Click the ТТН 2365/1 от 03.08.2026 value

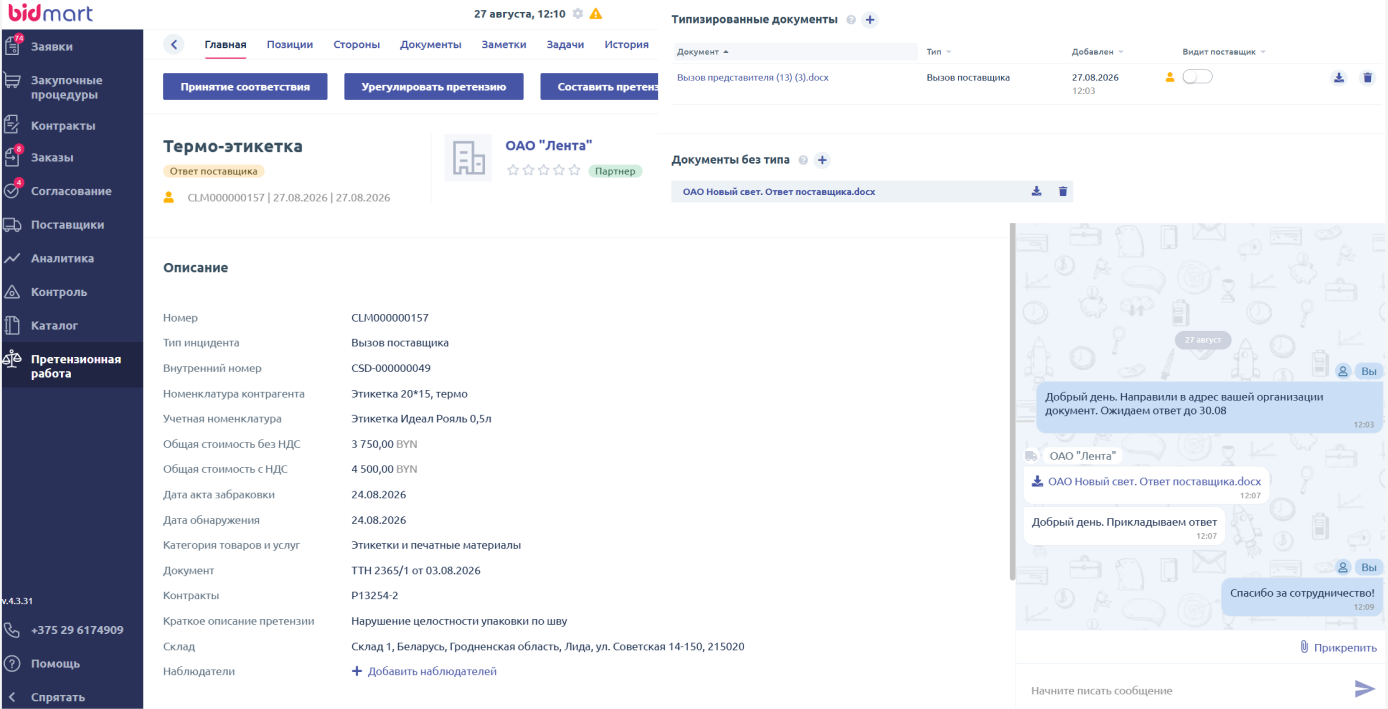point(416,570)
